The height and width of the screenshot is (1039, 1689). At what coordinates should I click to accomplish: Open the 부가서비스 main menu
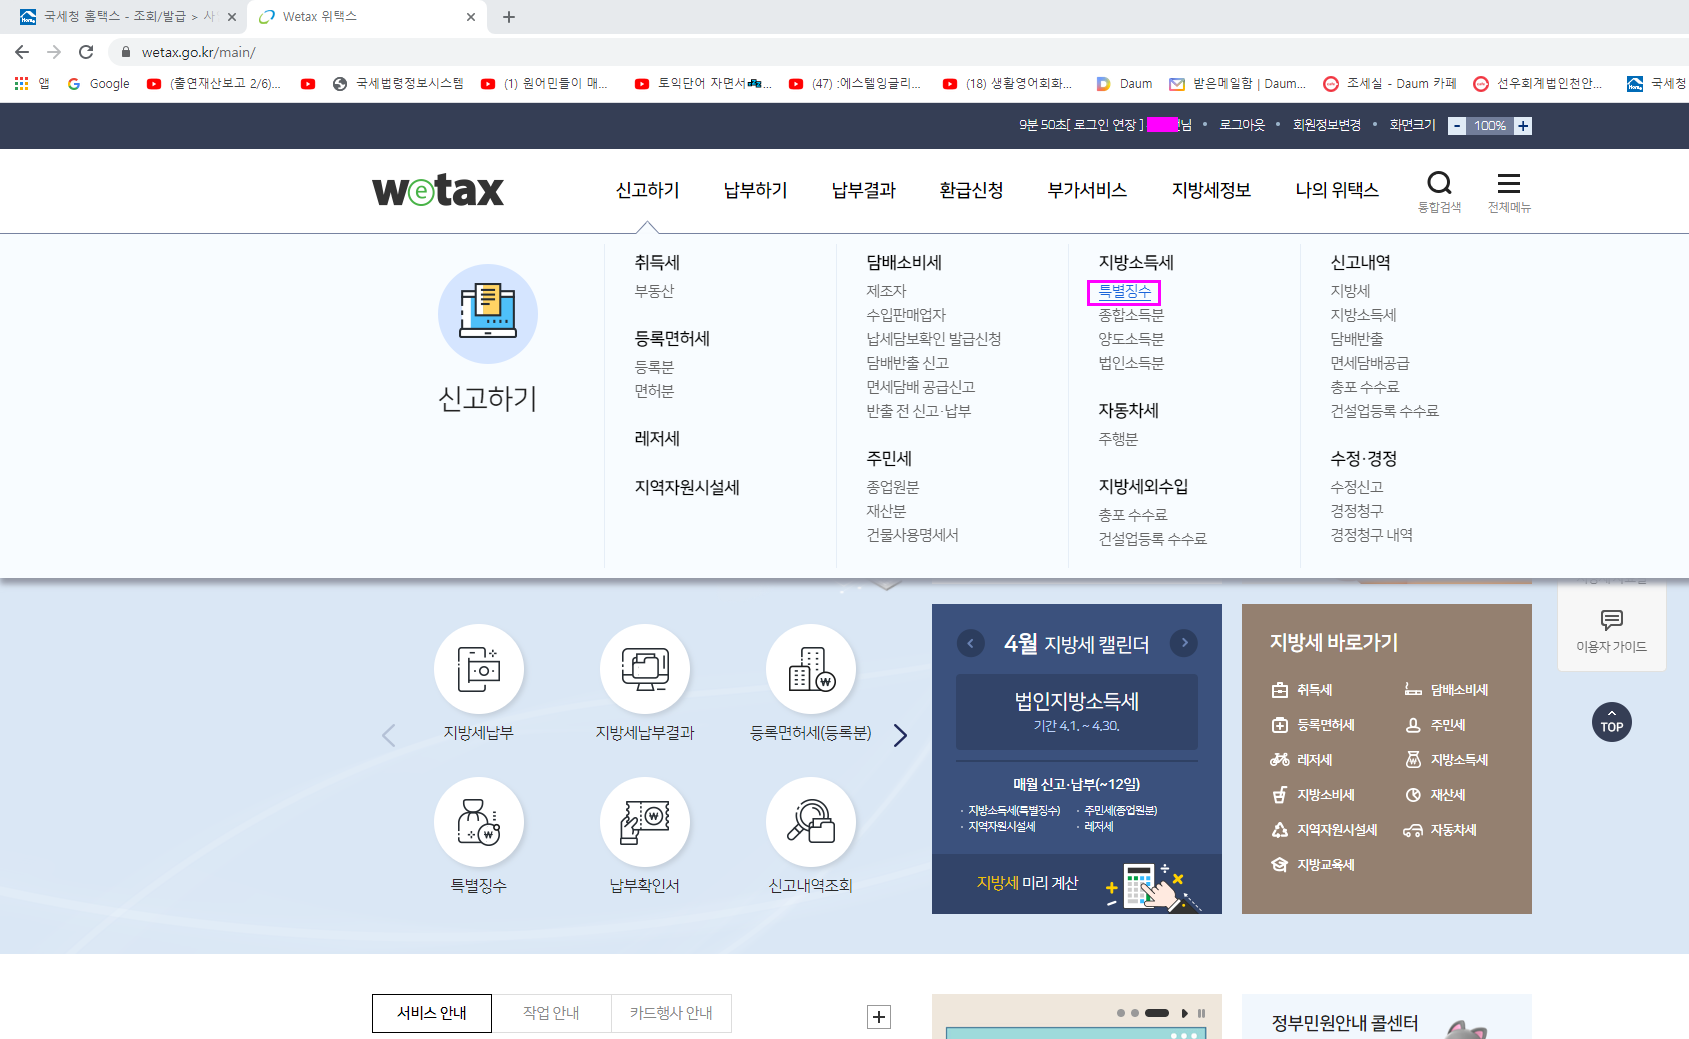pos(1087,190)
